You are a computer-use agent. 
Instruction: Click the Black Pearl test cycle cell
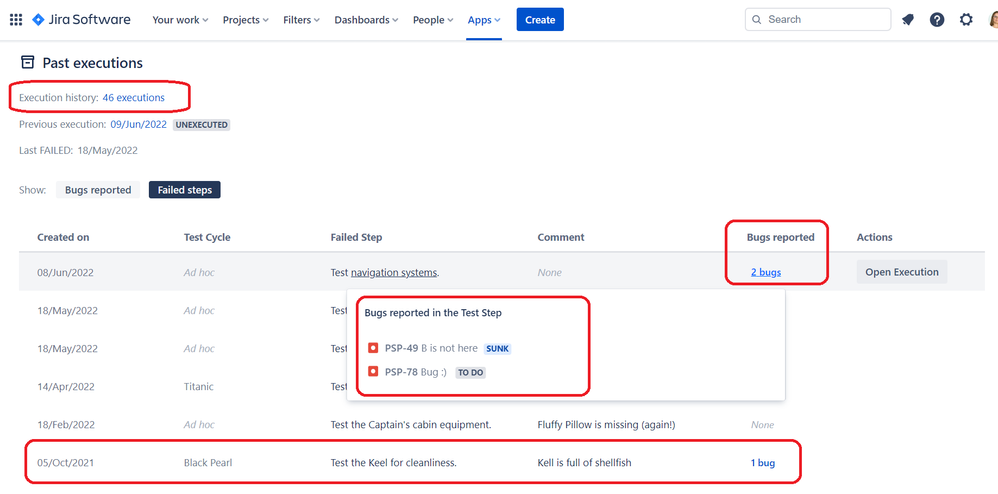[208, 463]
